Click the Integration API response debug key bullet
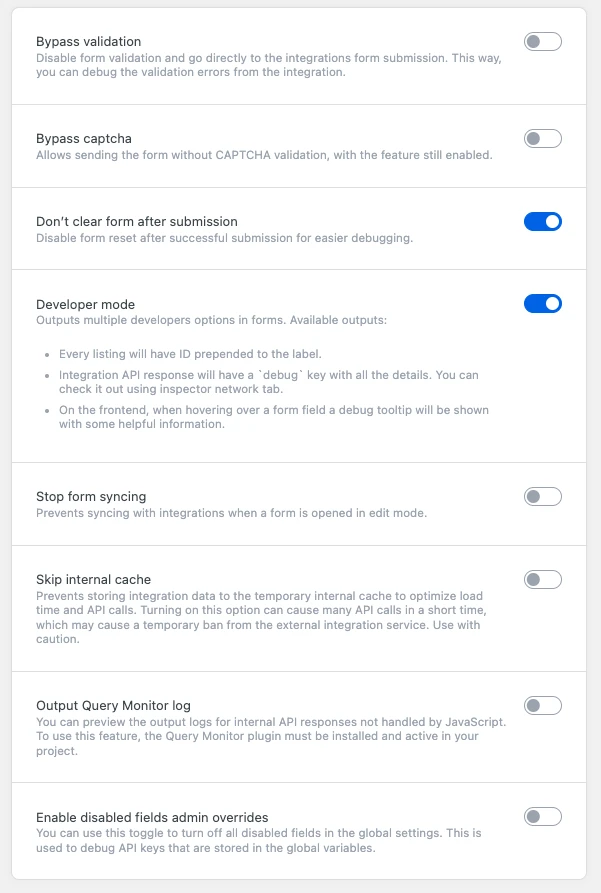The height and width of the screenshot is (893, 601). point(268,382)
